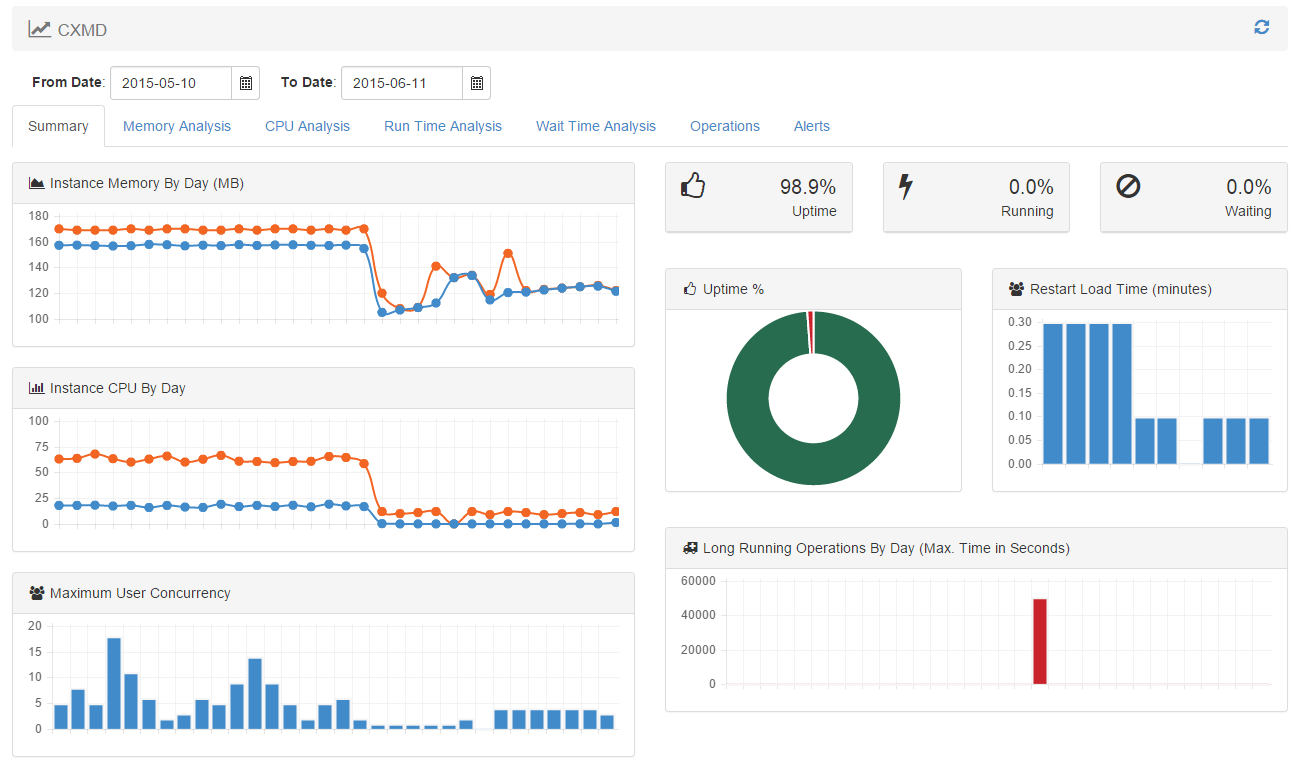Open the From Date calendar picker

[x=246, y=83]
